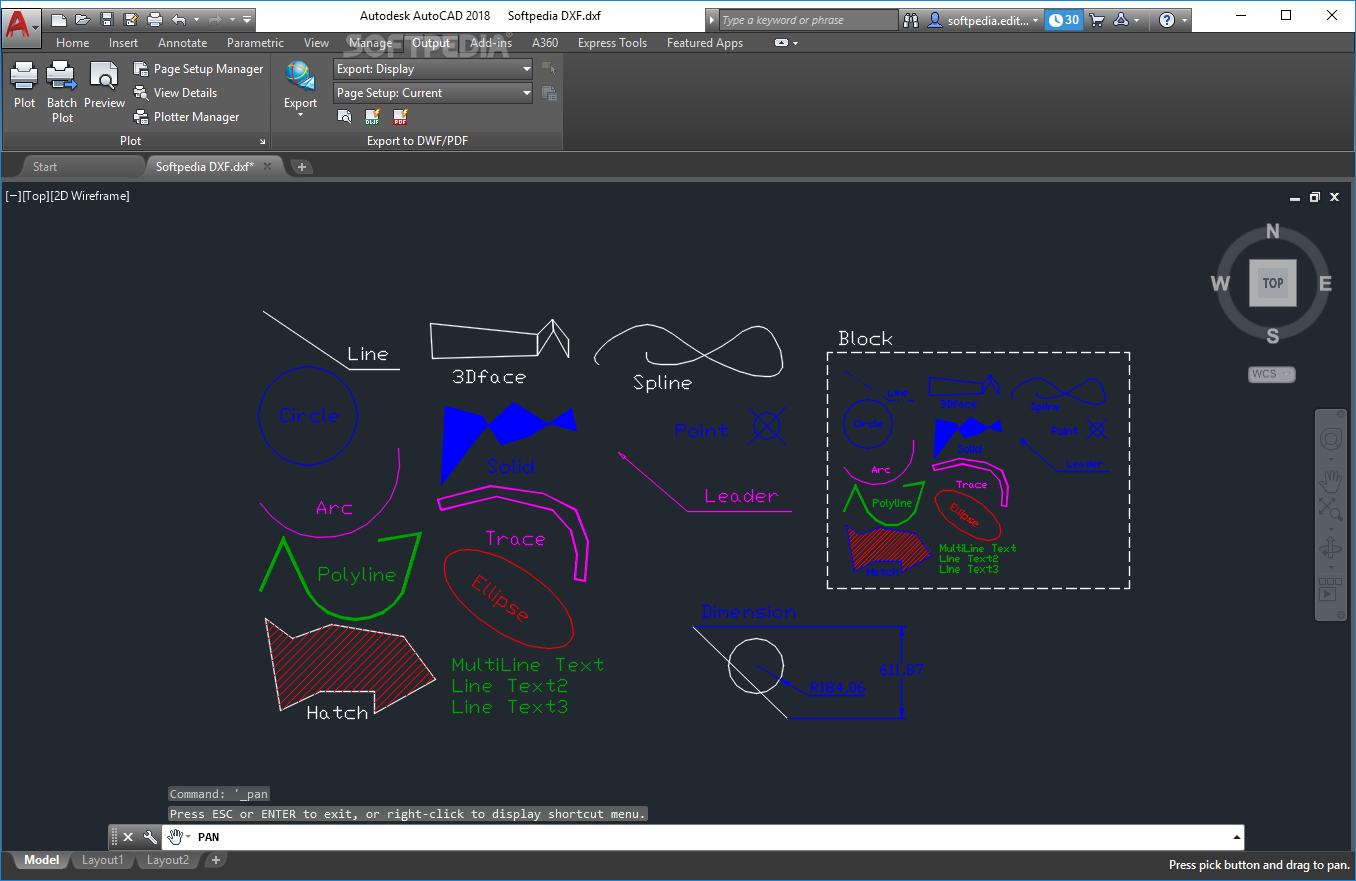Click the Export to DWF icon
This screenshot has width=1356, height=881.
(x=372, y=117)
